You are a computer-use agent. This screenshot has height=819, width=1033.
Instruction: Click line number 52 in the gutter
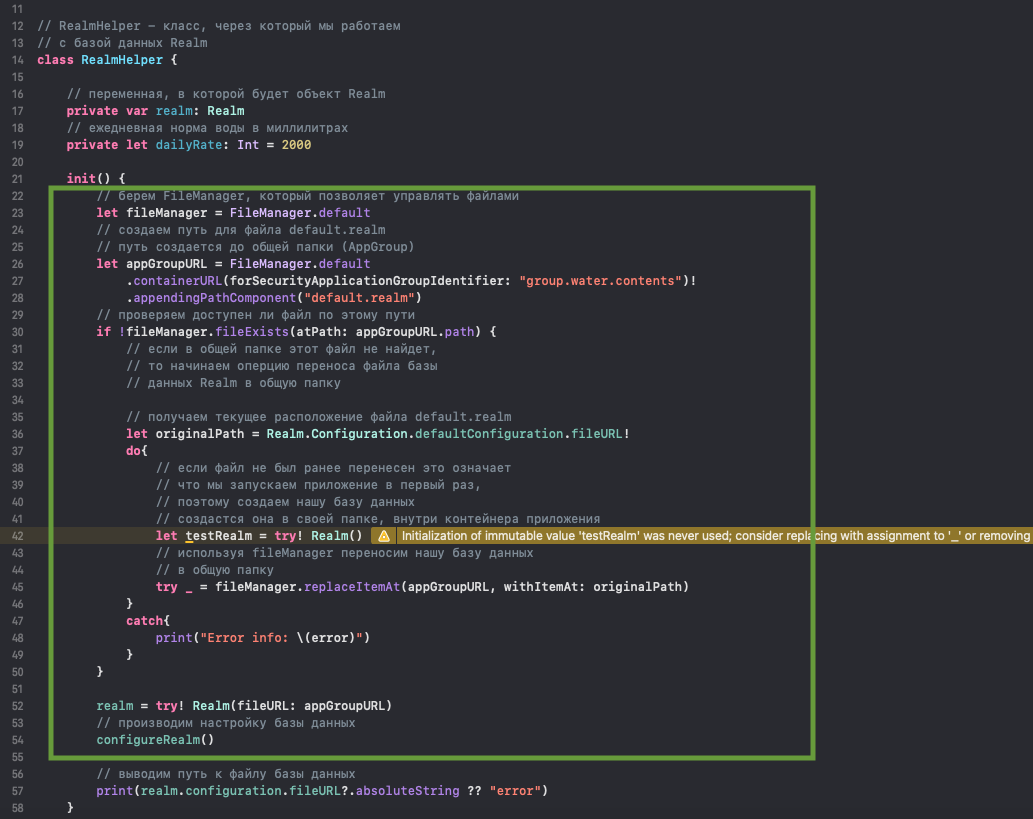point(17,706)
